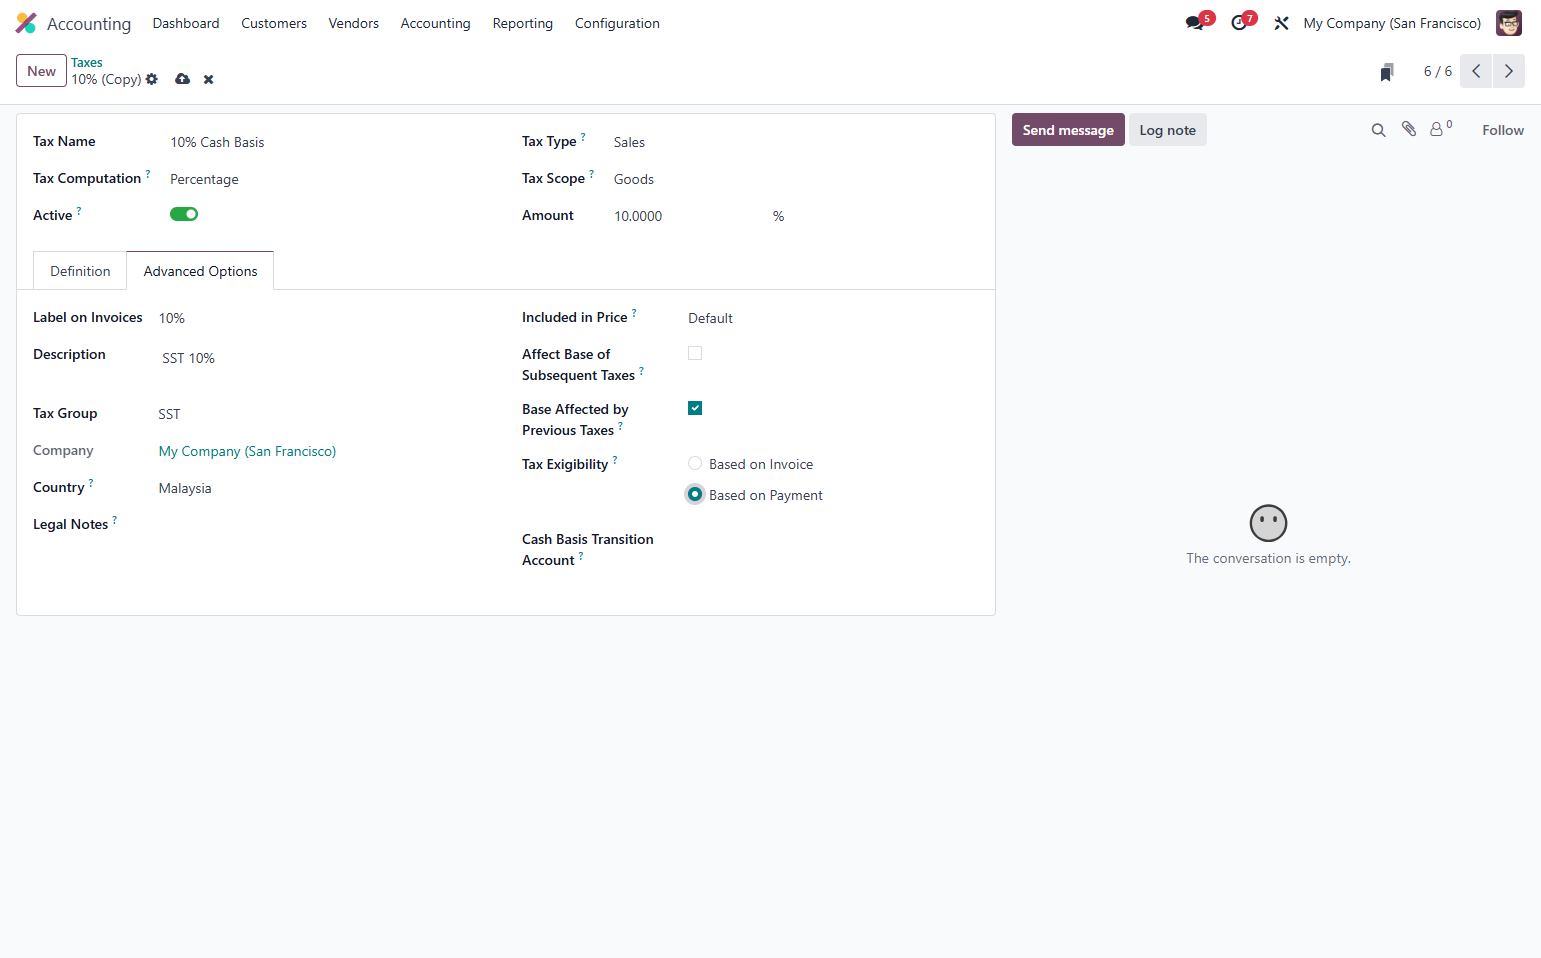
Task: Open the Vendors menu
Action: (354, 23)
